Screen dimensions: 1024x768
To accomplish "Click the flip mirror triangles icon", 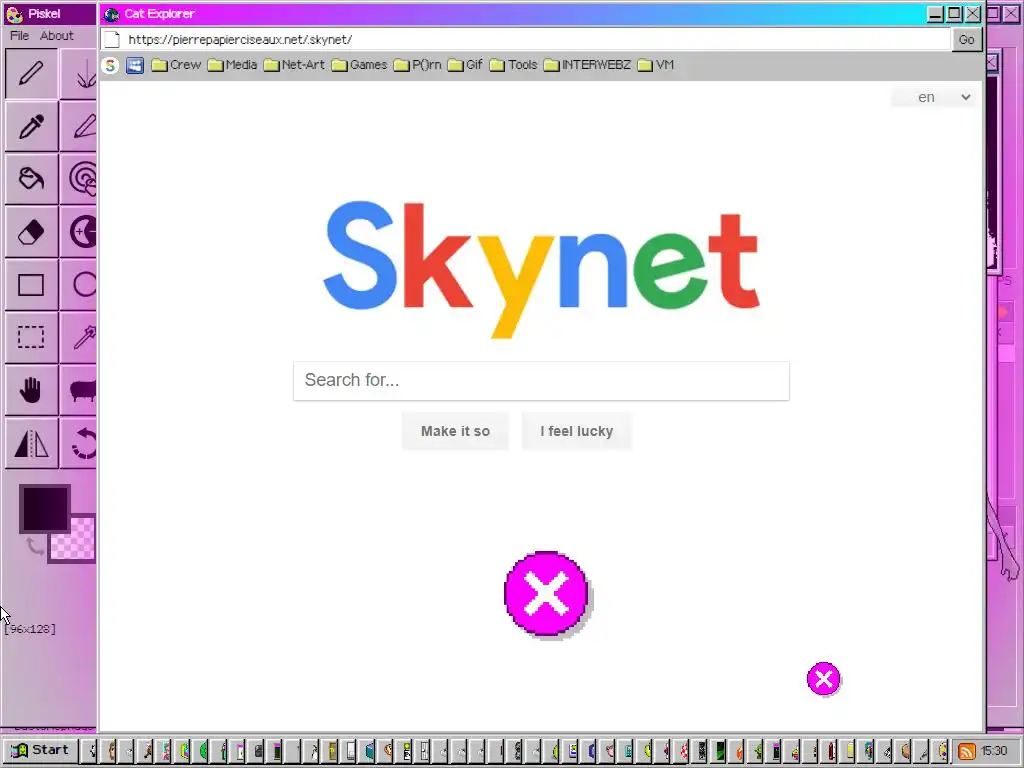I will click(31, 444).
